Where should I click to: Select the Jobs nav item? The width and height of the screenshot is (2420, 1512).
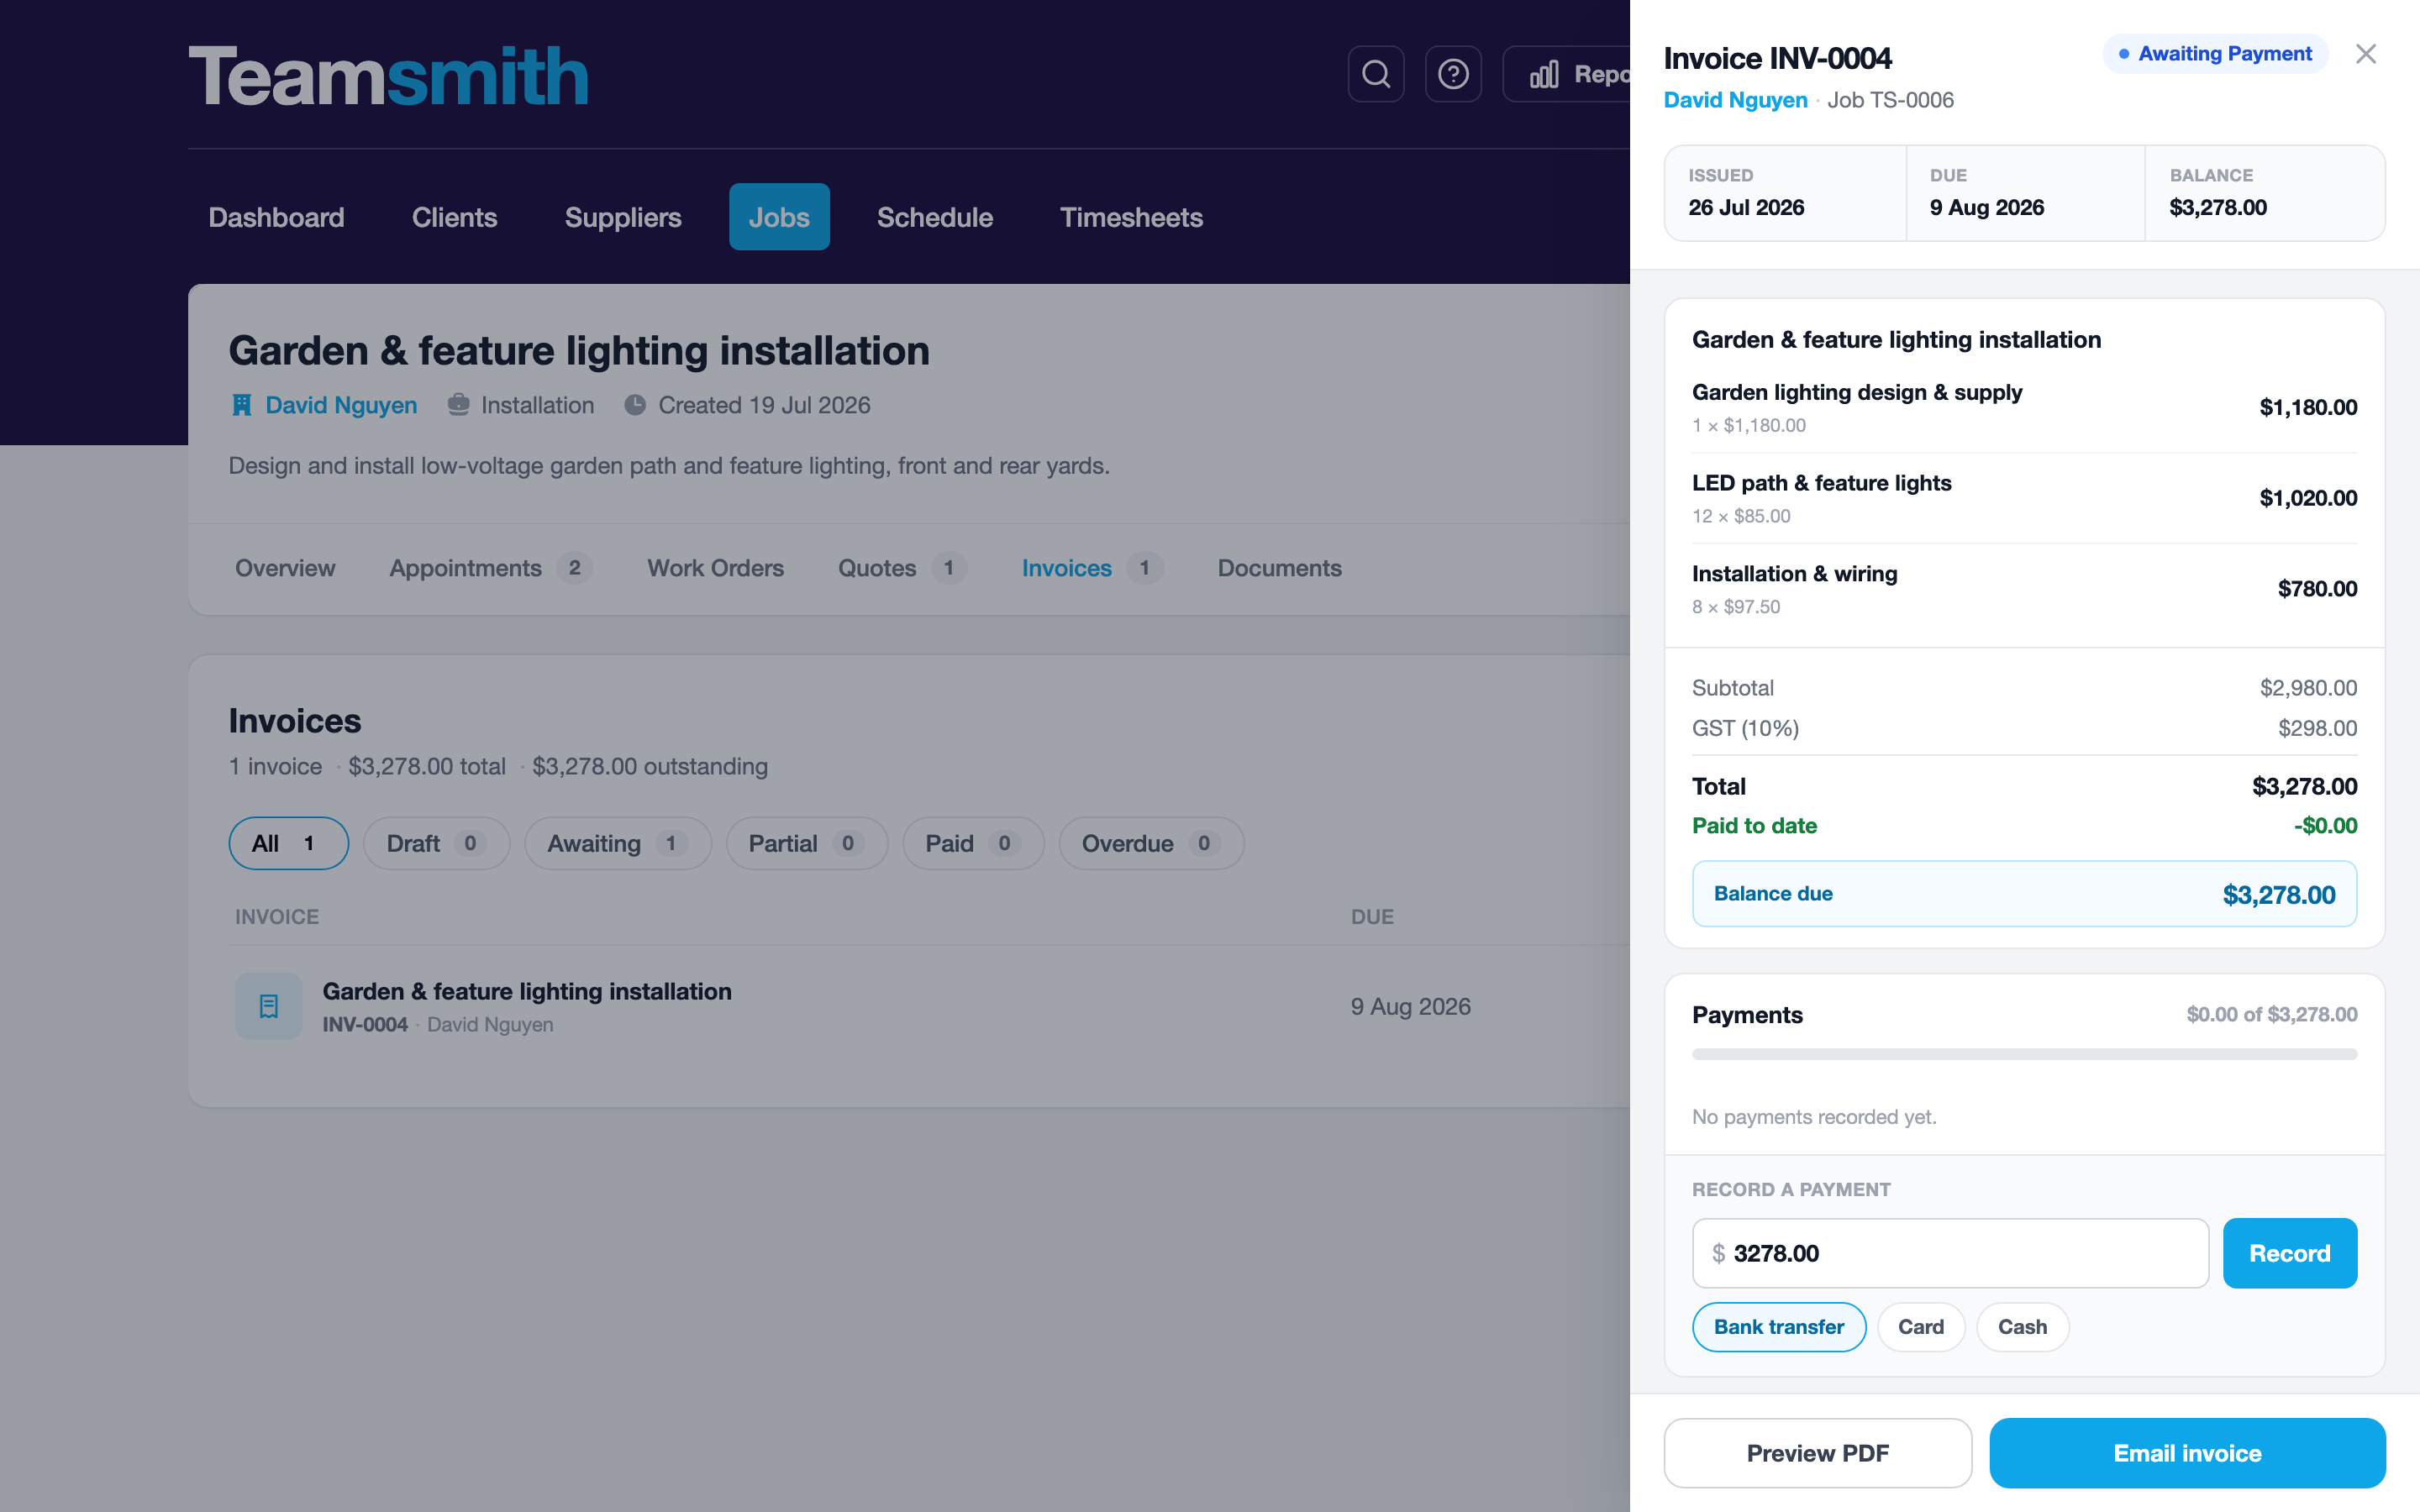[779, 217]
